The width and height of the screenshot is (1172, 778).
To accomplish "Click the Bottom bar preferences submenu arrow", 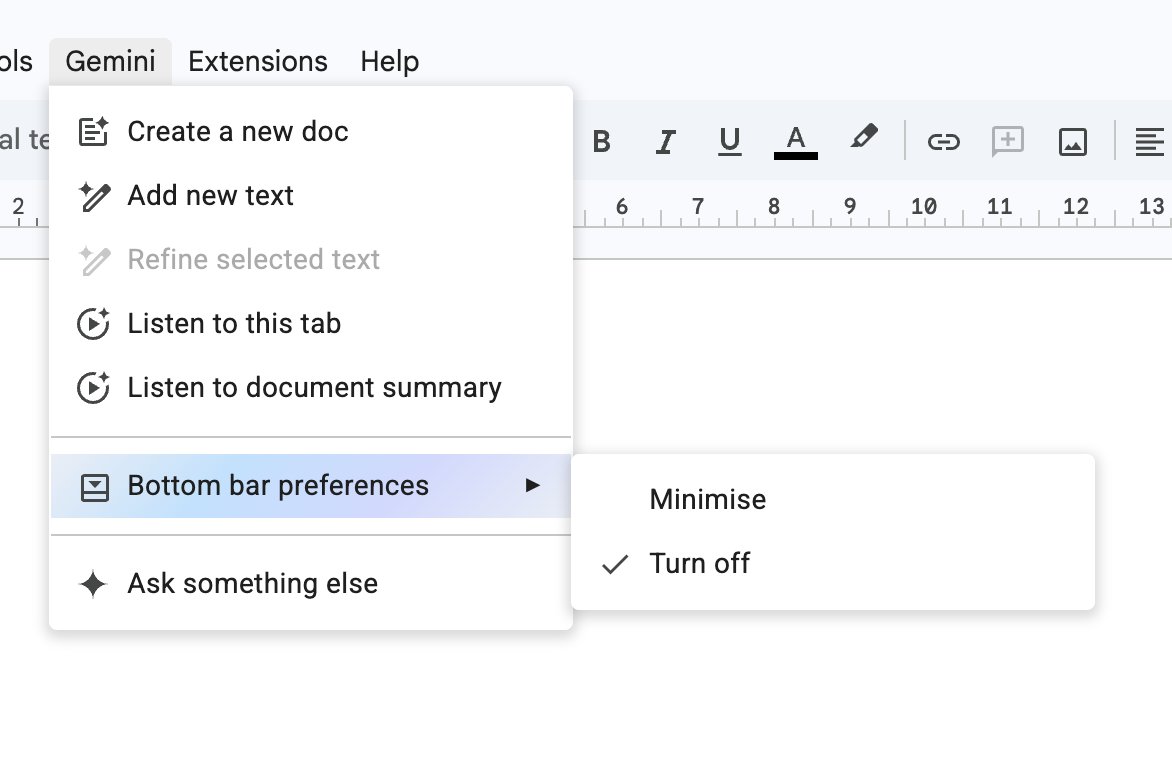I will click(532, 486).
